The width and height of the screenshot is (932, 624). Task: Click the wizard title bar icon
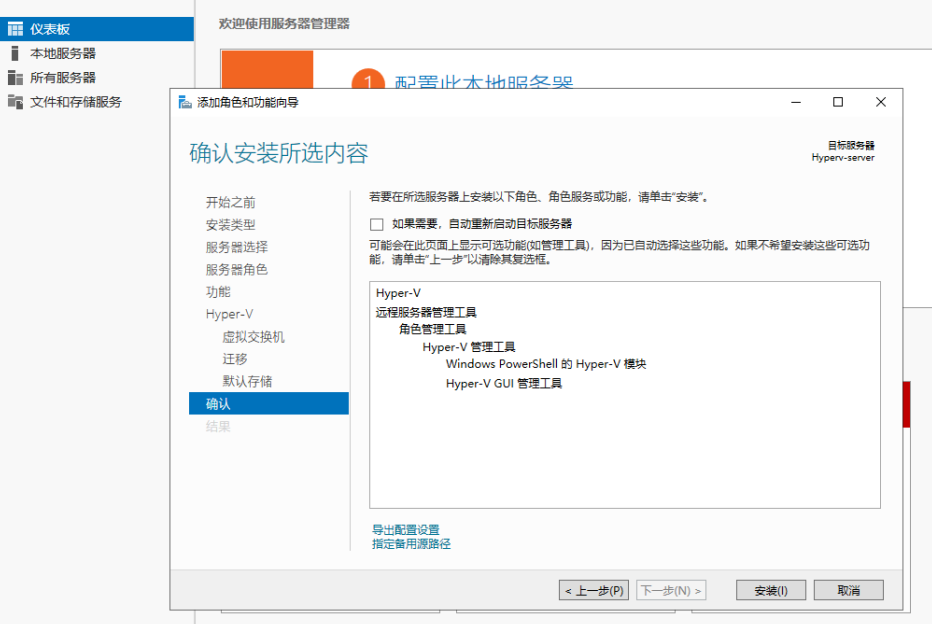point(185,102)
